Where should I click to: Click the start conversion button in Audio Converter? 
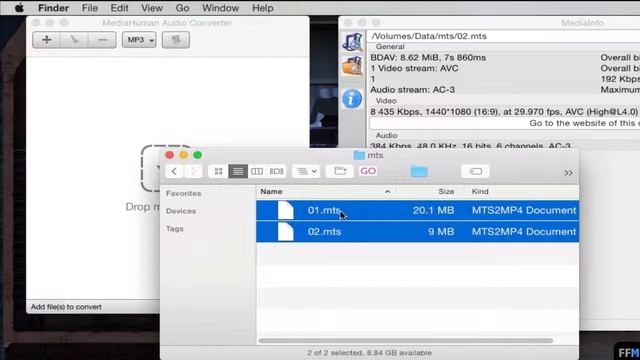176,40
